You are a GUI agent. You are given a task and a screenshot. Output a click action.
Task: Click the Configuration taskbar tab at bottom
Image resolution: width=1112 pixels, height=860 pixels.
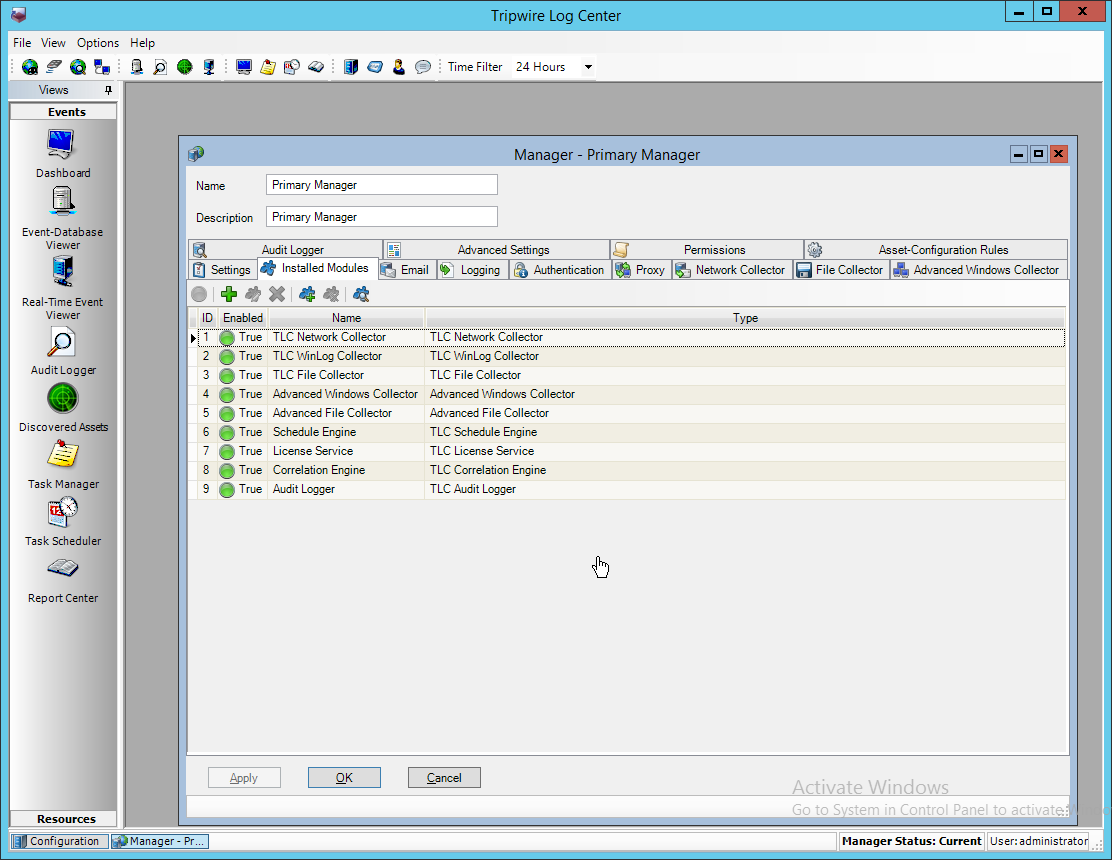pos(59,841)
